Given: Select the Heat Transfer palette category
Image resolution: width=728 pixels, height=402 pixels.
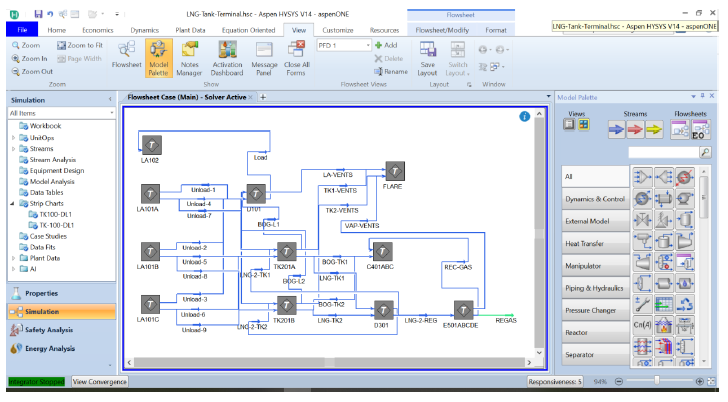Looking at the screenshot, I should click(595, 243).
